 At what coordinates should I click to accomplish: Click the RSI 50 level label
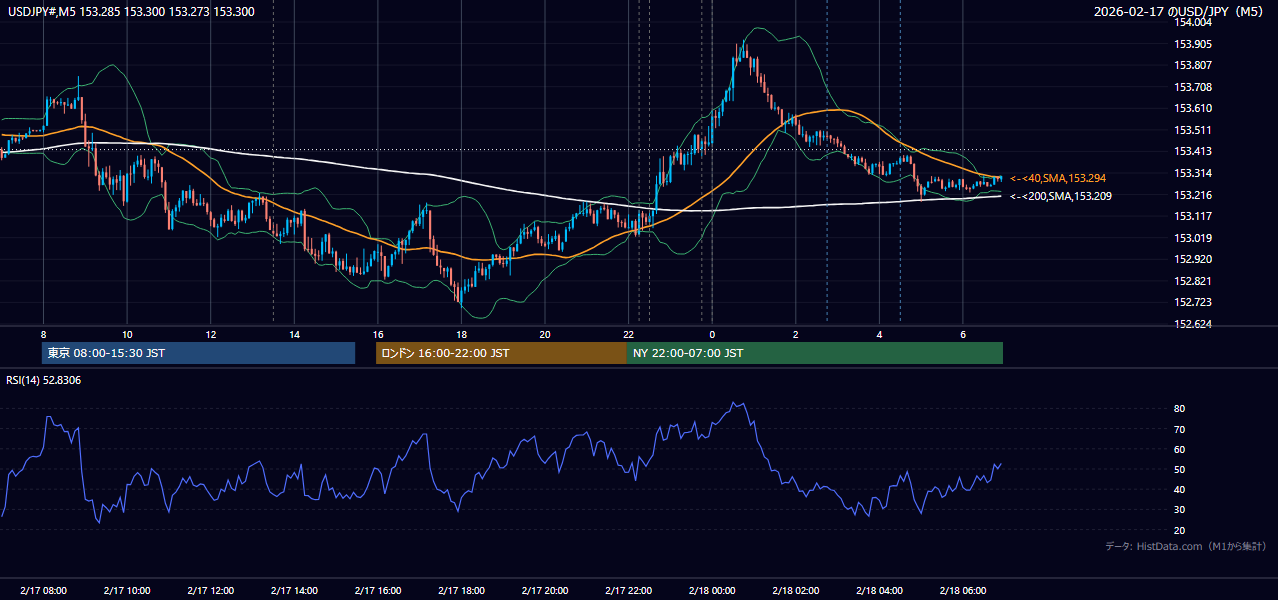coord(1179,470)
